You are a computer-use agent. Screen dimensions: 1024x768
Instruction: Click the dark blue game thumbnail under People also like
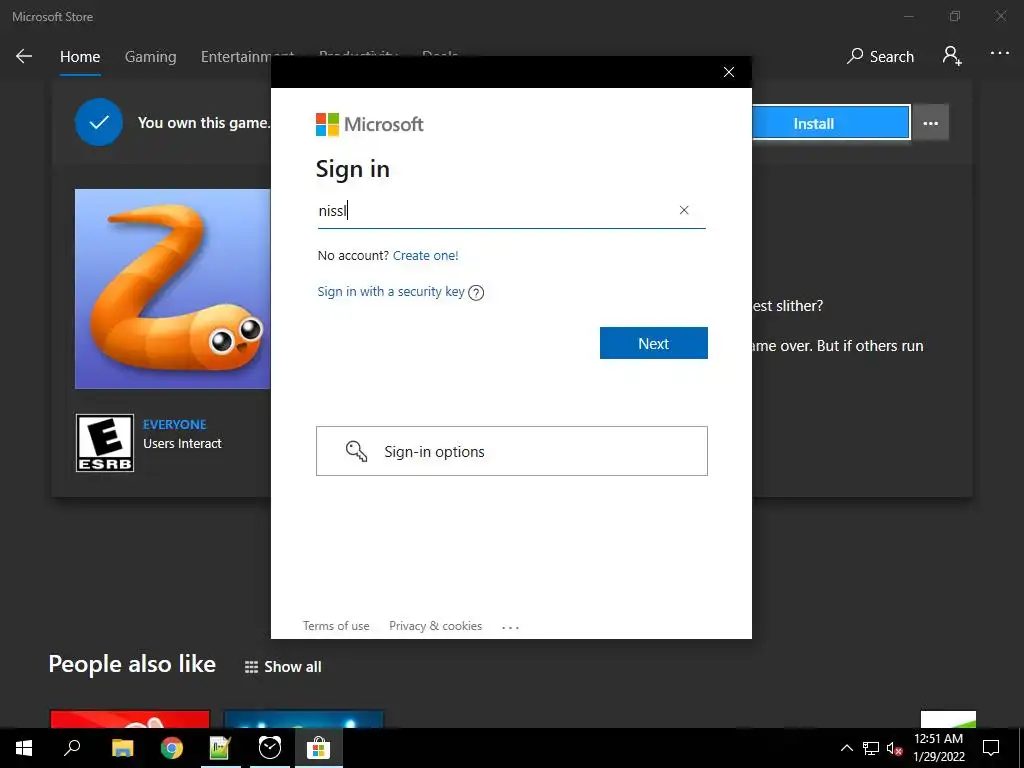click(x=304, y=719)
